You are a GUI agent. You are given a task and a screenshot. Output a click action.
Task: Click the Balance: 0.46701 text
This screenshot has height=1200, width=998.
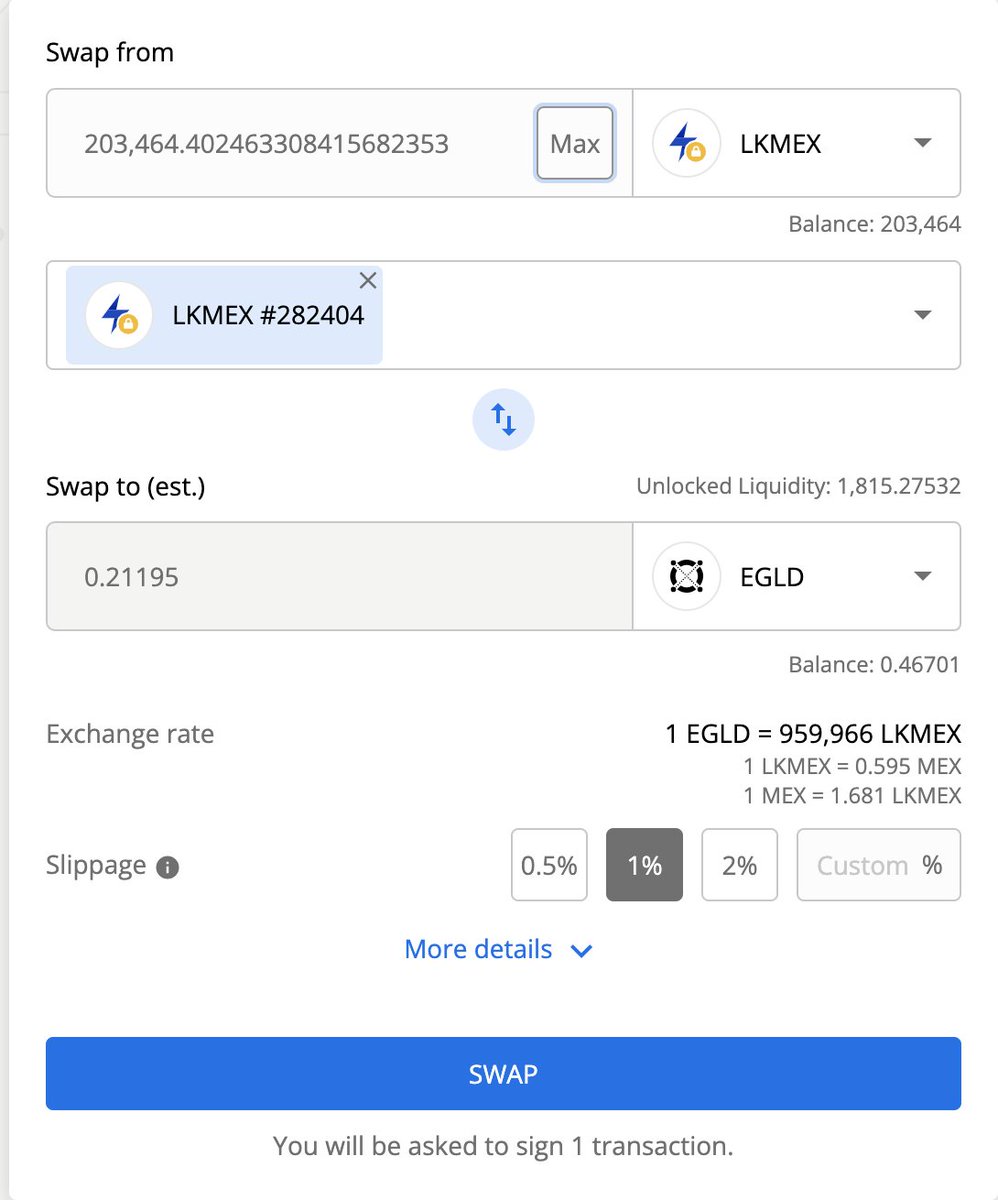[874, 664]
